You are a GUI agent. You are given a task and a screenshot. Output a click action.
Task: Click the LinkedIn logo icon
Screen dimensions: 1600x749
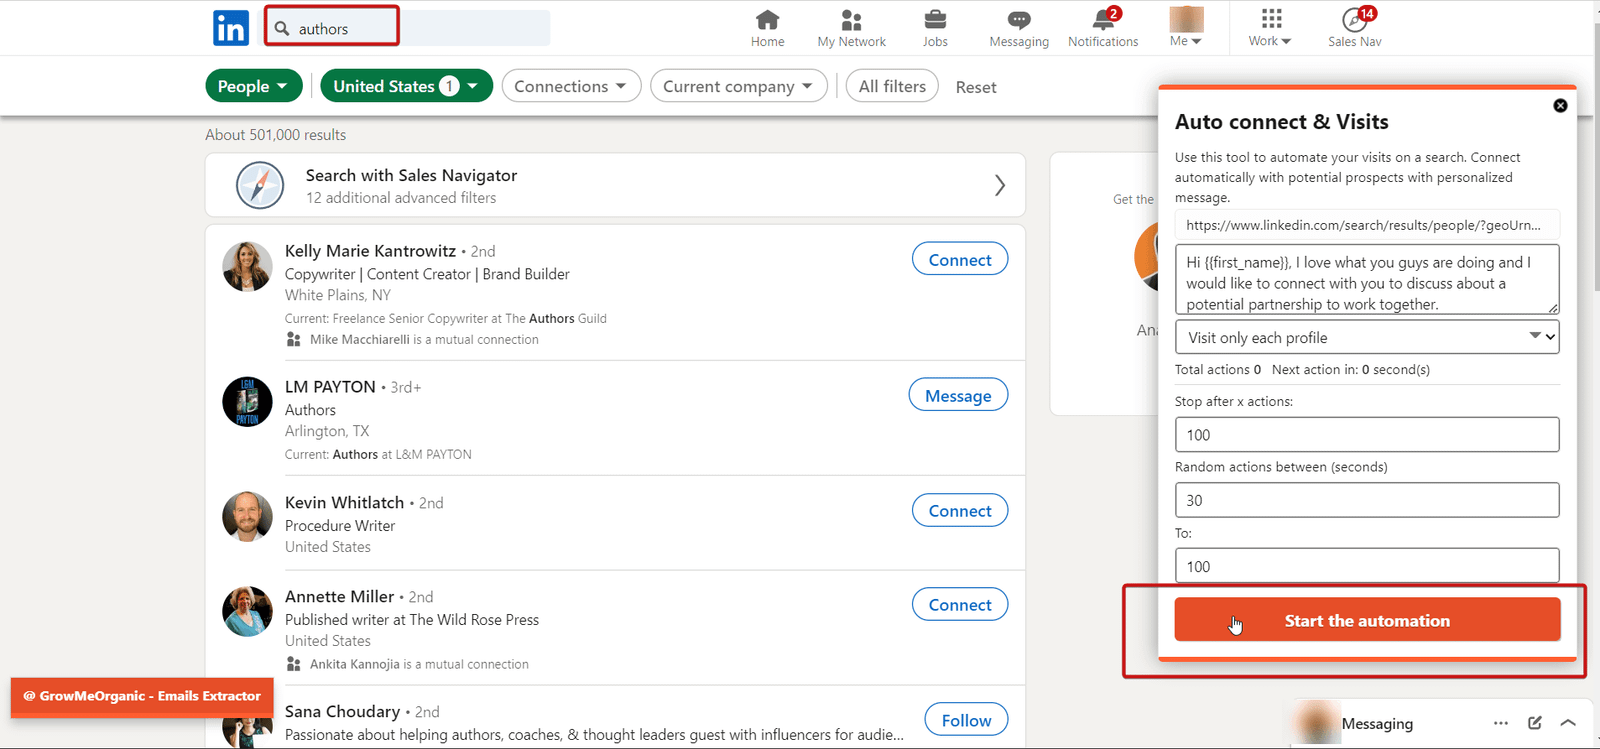231,28
